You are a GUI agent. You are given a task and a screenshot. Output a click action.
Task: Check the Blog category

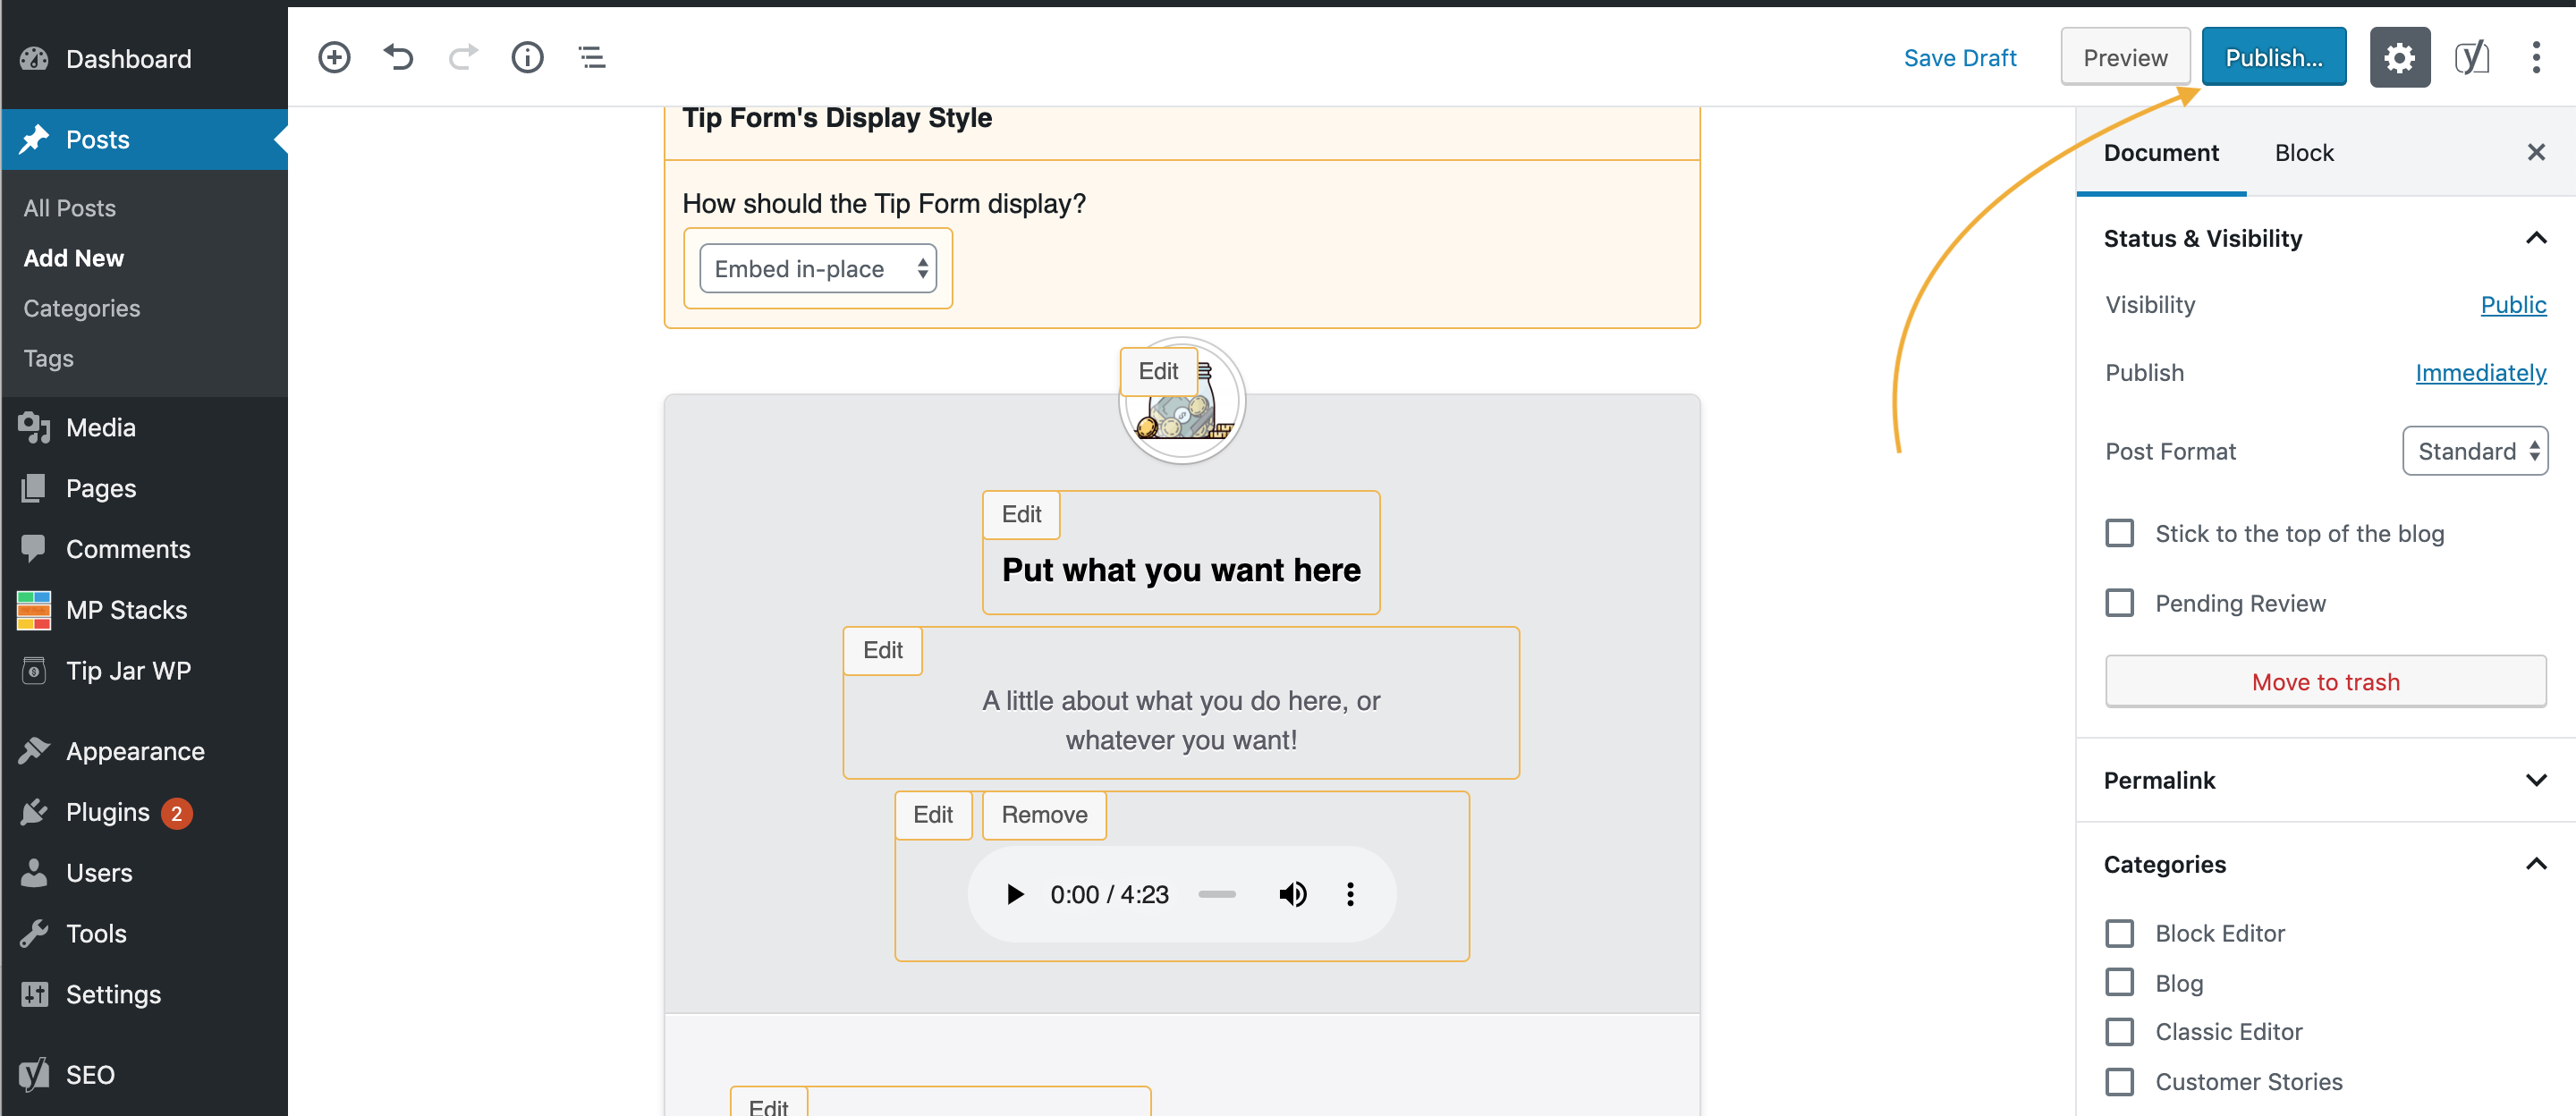tap(2119, 982)
